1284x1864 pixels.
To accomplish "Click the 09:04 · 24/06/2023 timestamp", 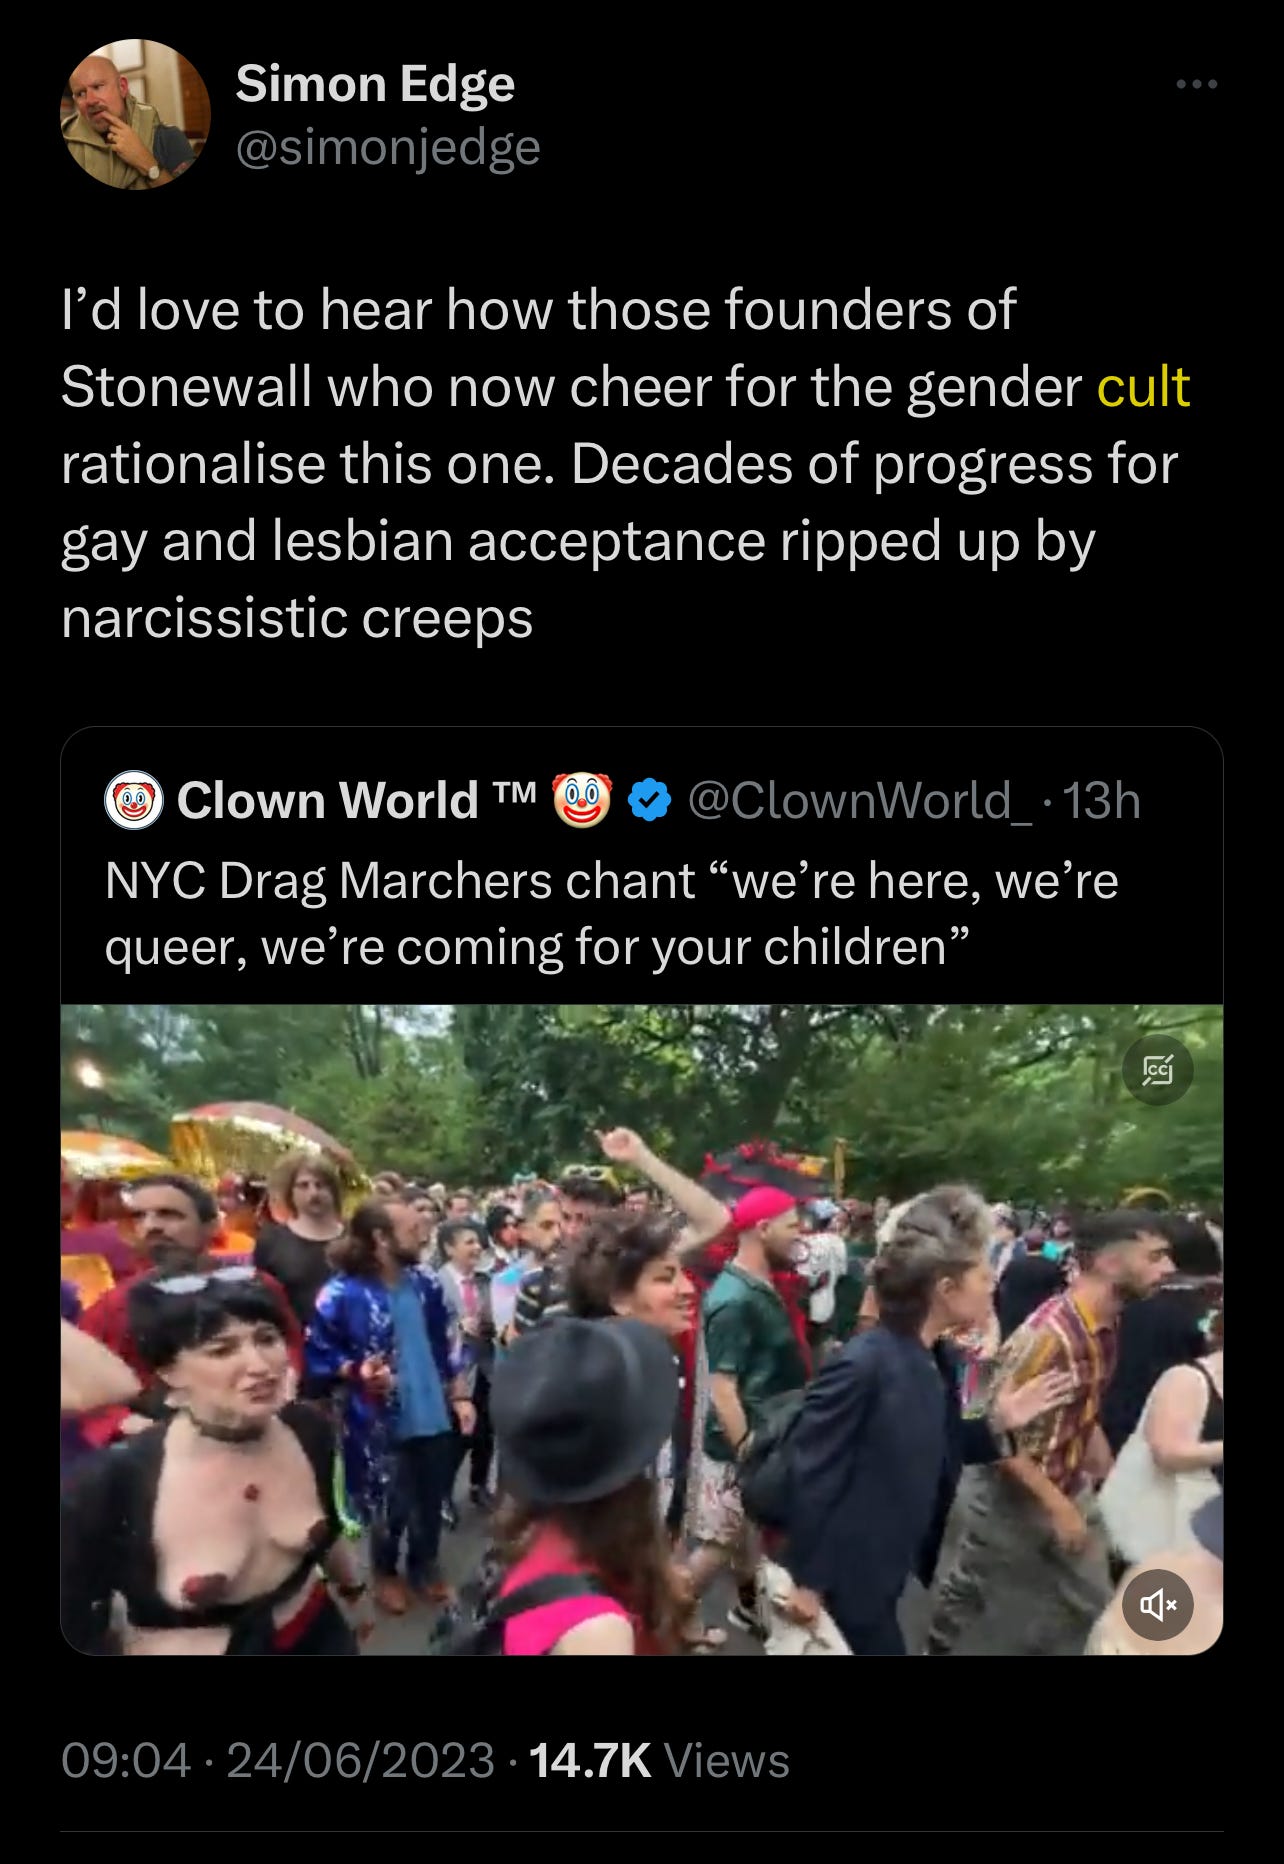I will click(278, 1760).
